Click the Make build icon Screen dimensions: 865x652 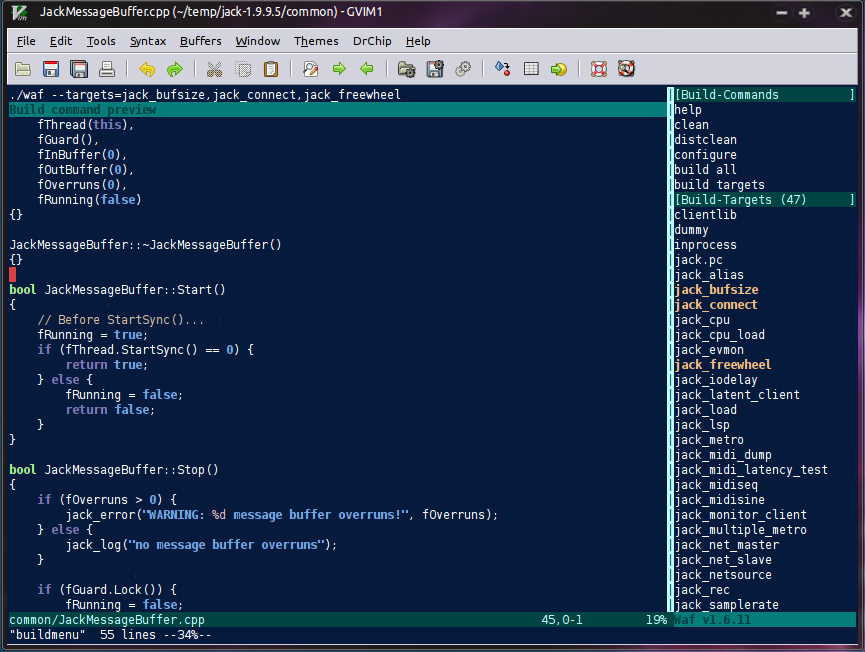coord(503,69)
